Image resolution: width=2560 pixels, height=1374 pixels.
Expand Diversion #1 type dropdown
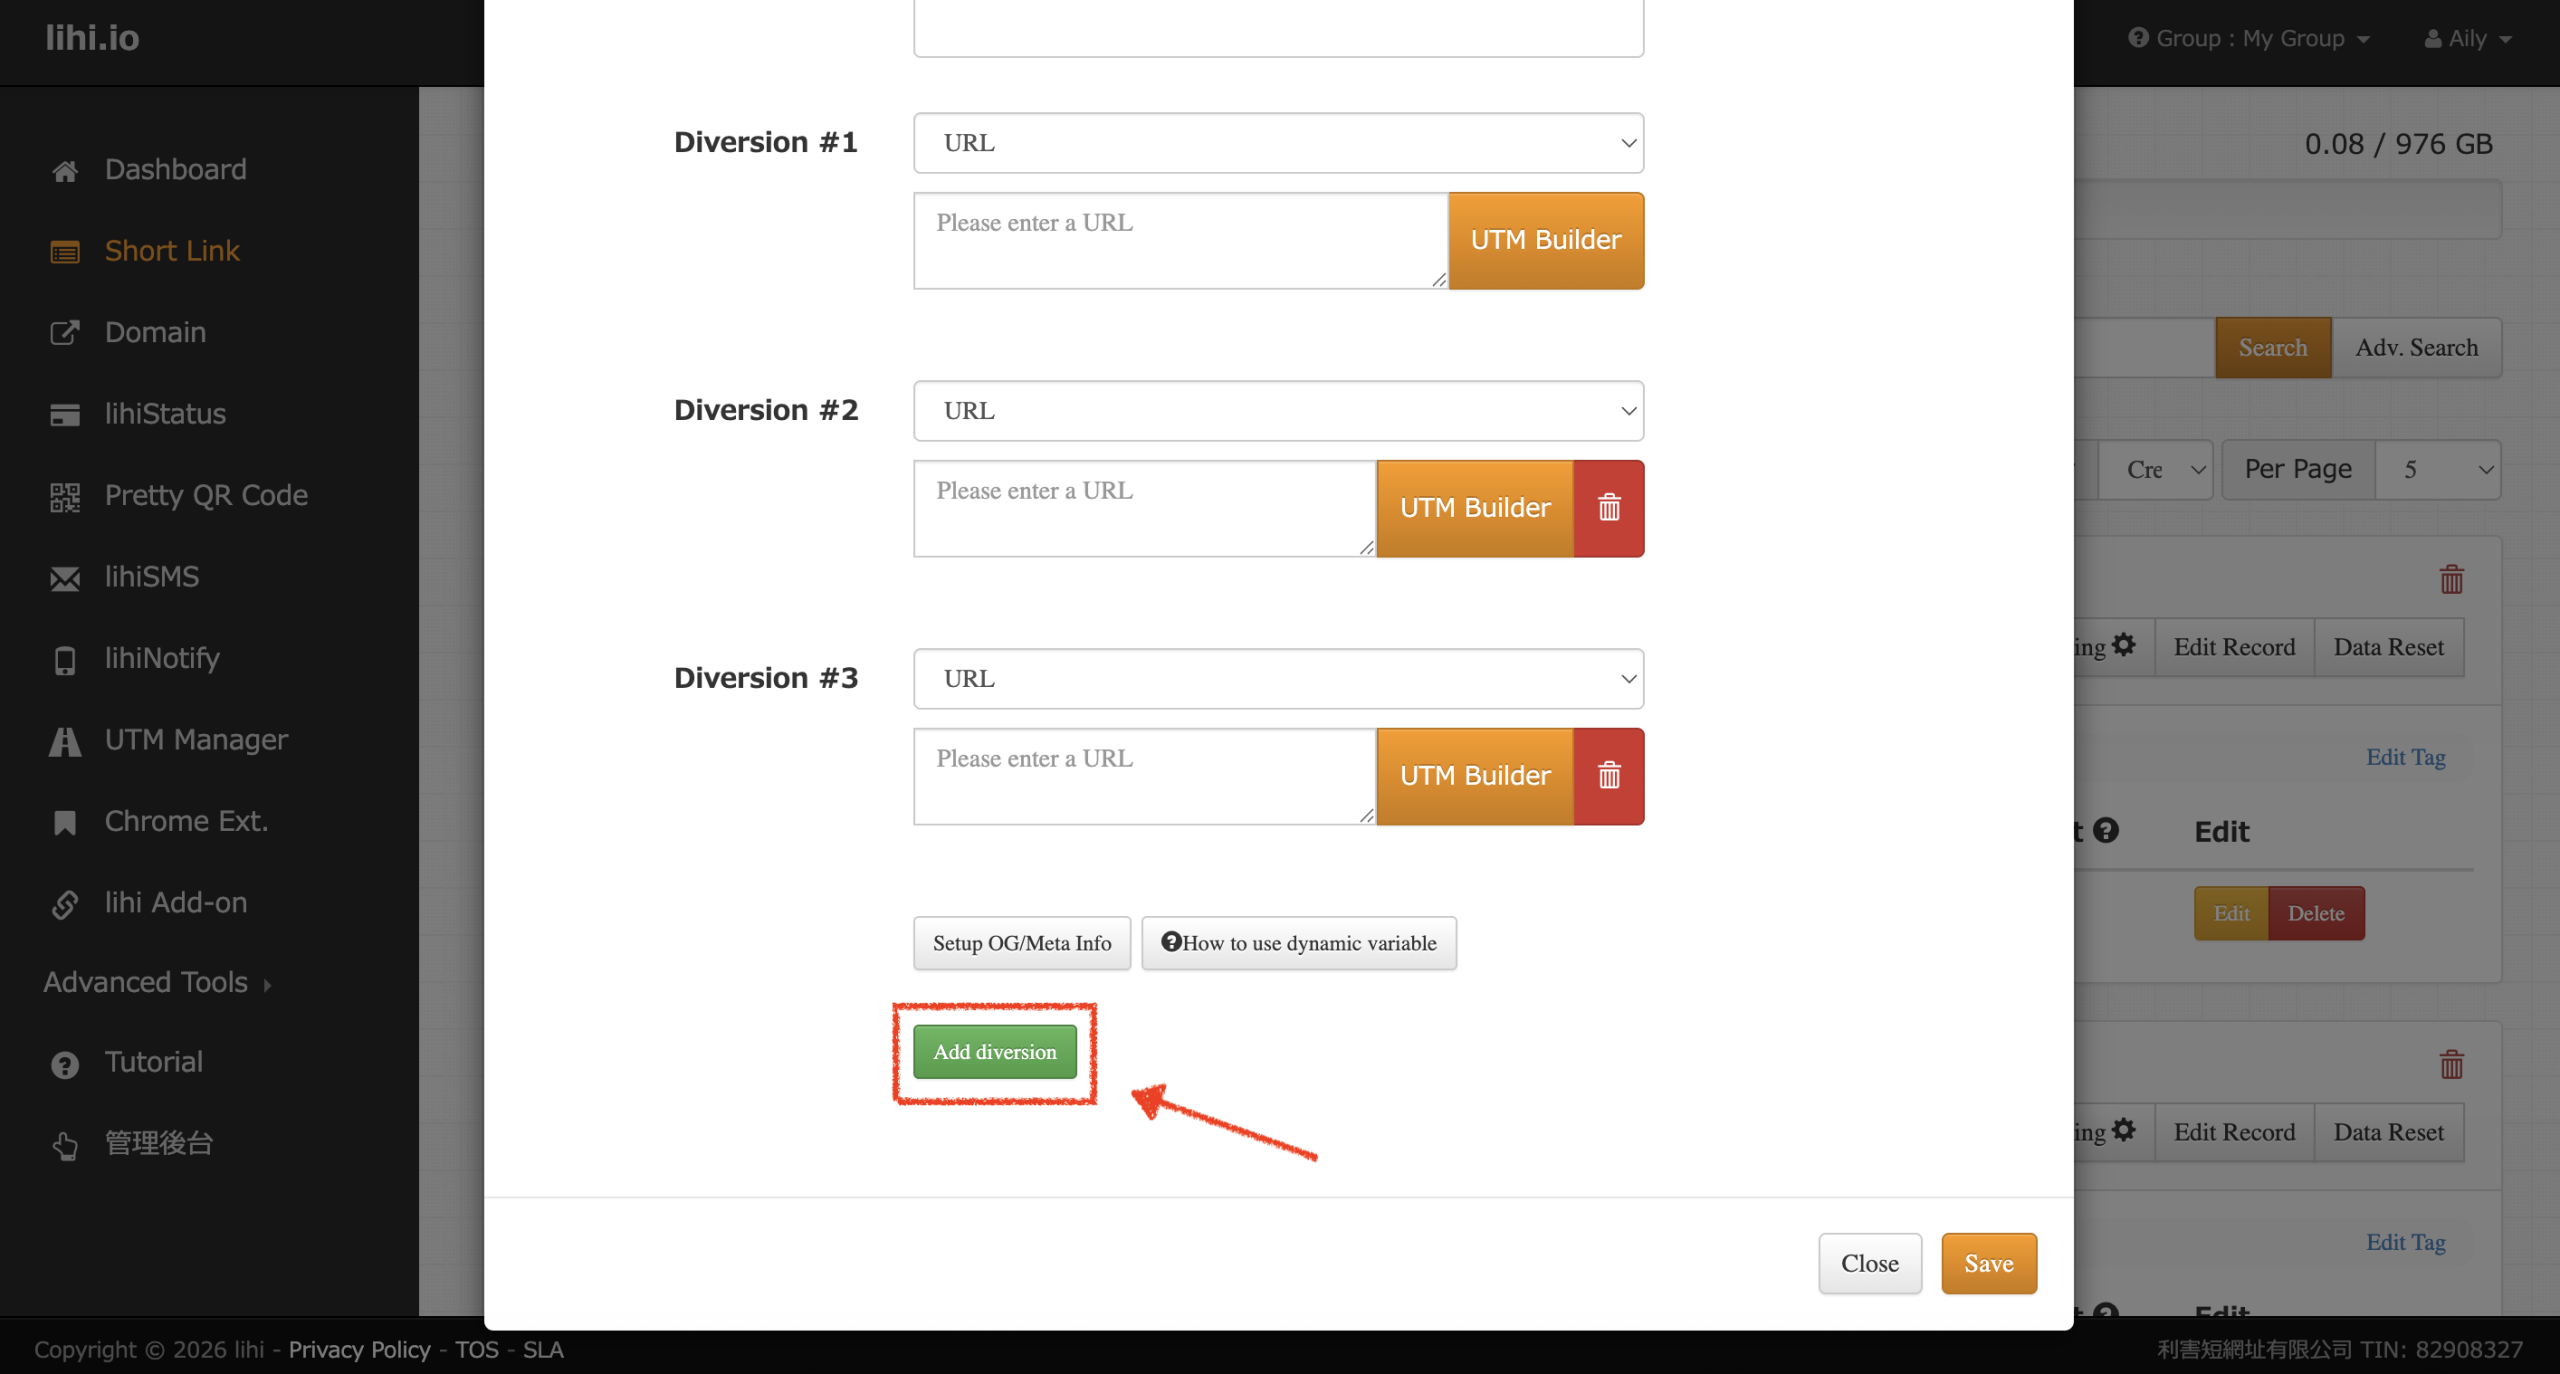point(1277,143)
